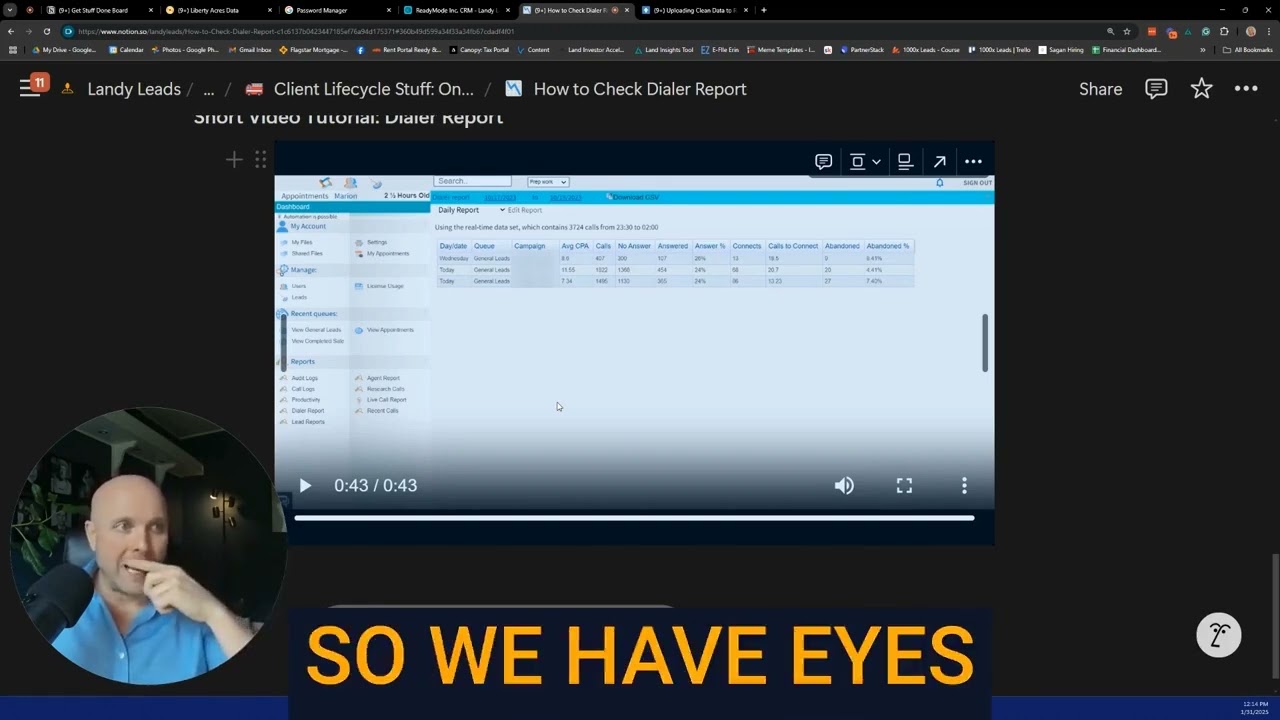Reload the current page
This screenshot has height=720, width=1280.
point(46,31)
